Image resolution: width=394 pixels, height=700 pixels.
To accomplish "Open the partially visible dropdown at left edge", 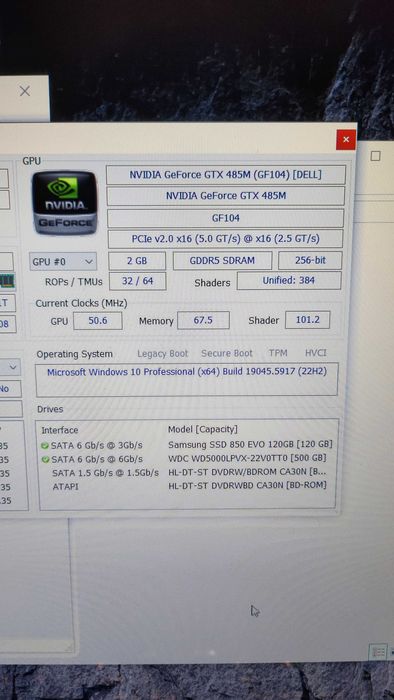I will tap(11, 367).
